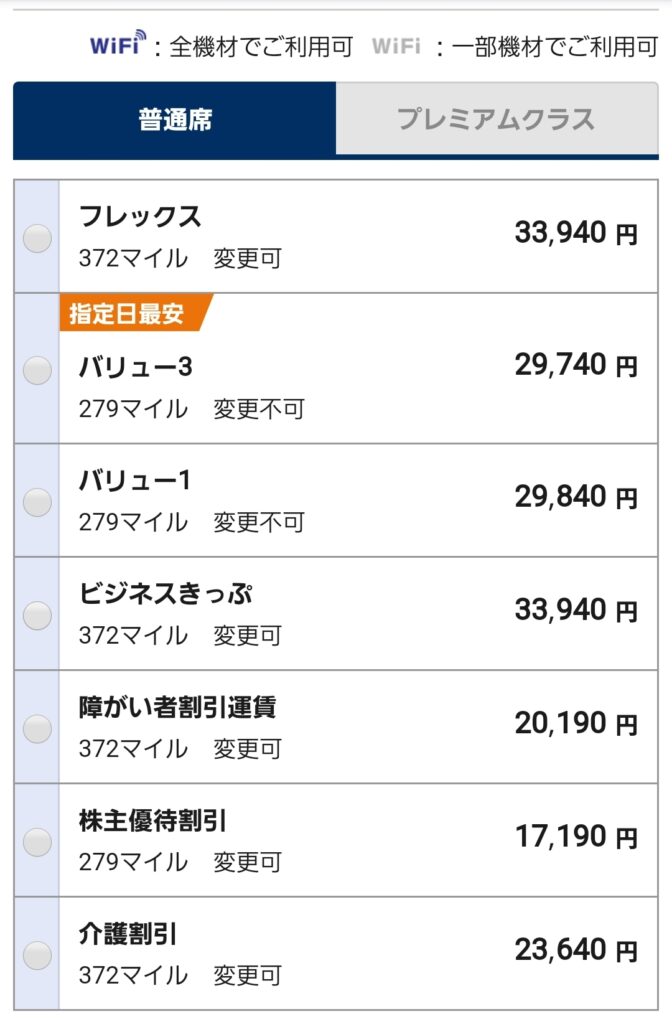The height and width of the screenshot is (1024, 672).
Task: Choose the 障がい者割引運賃 radio button
Action: [x=37, y=728]
